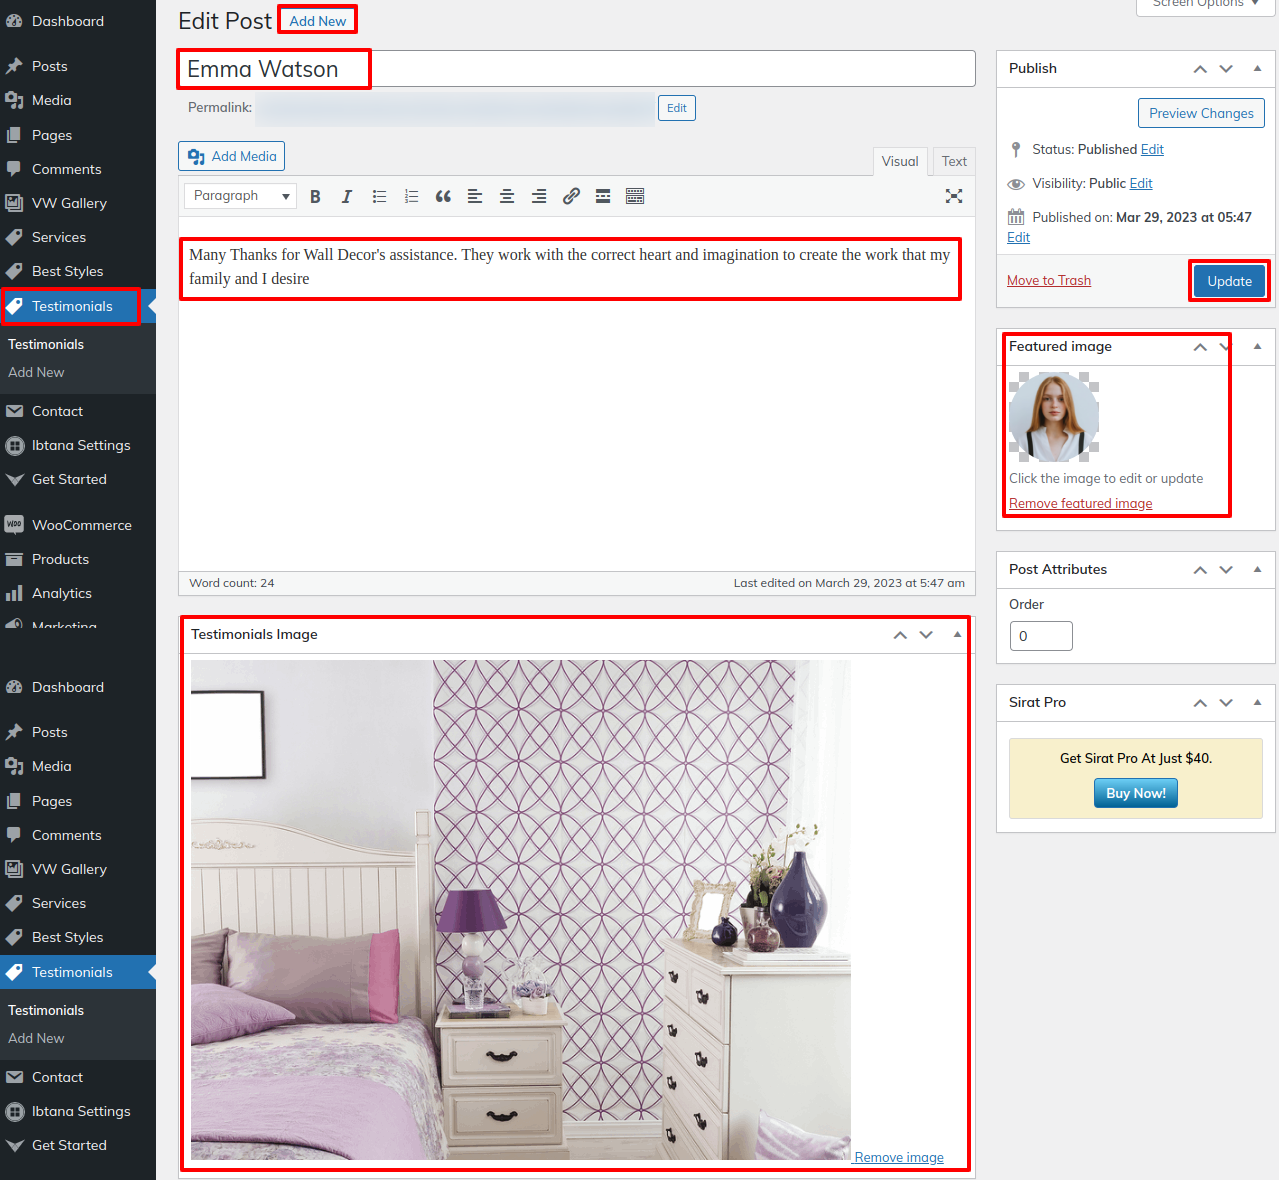
Task: Click the Update button
Action: 1229,281
